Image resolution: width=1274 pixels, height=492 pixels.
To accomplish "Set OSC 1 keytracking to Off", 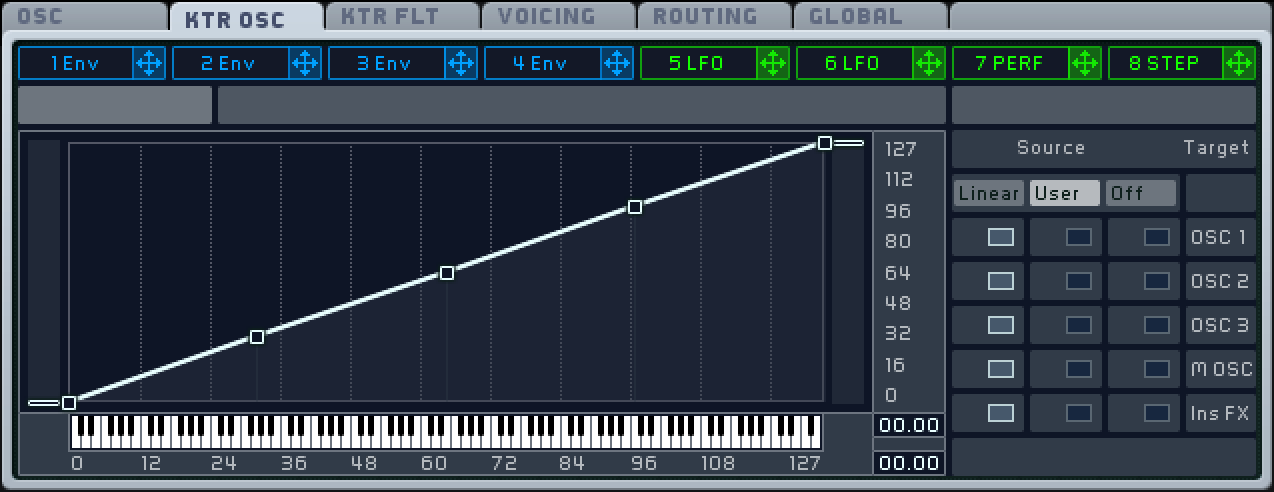I will pyautogui.click(x=1157, y=237).
